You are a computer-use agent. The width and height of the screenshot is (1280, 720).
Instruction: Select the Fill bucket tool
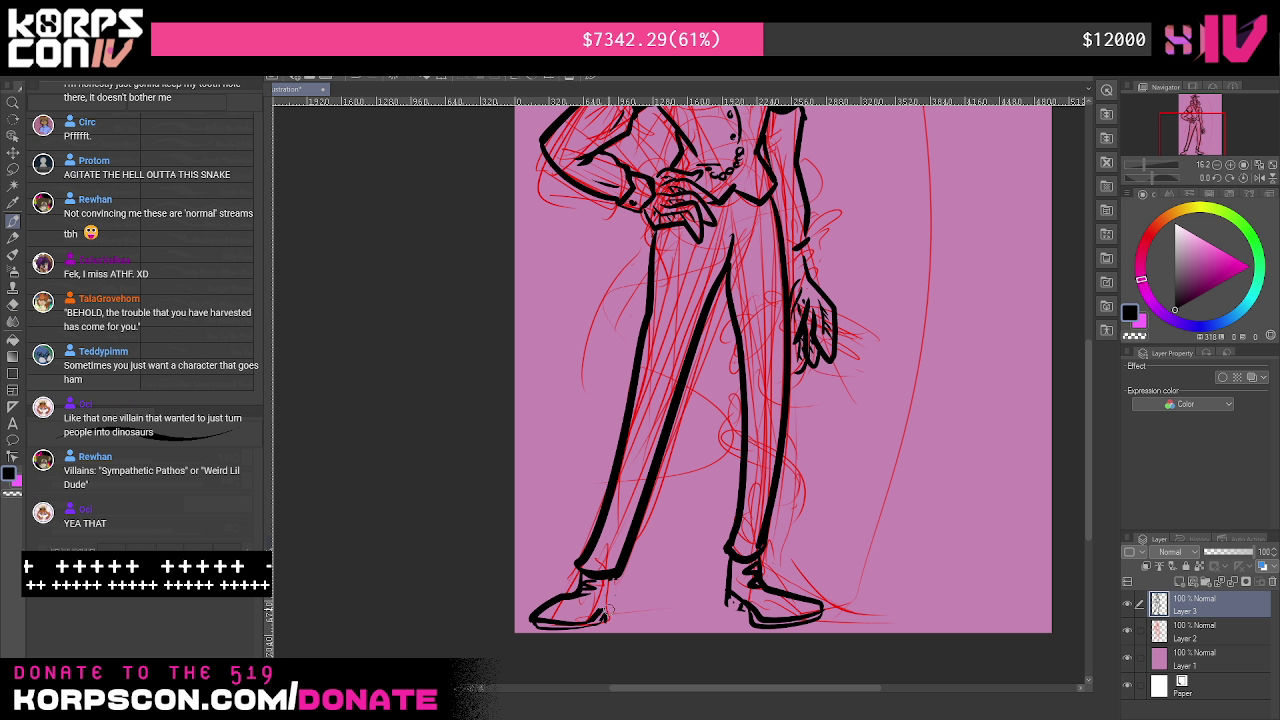(x=13, y=339)
